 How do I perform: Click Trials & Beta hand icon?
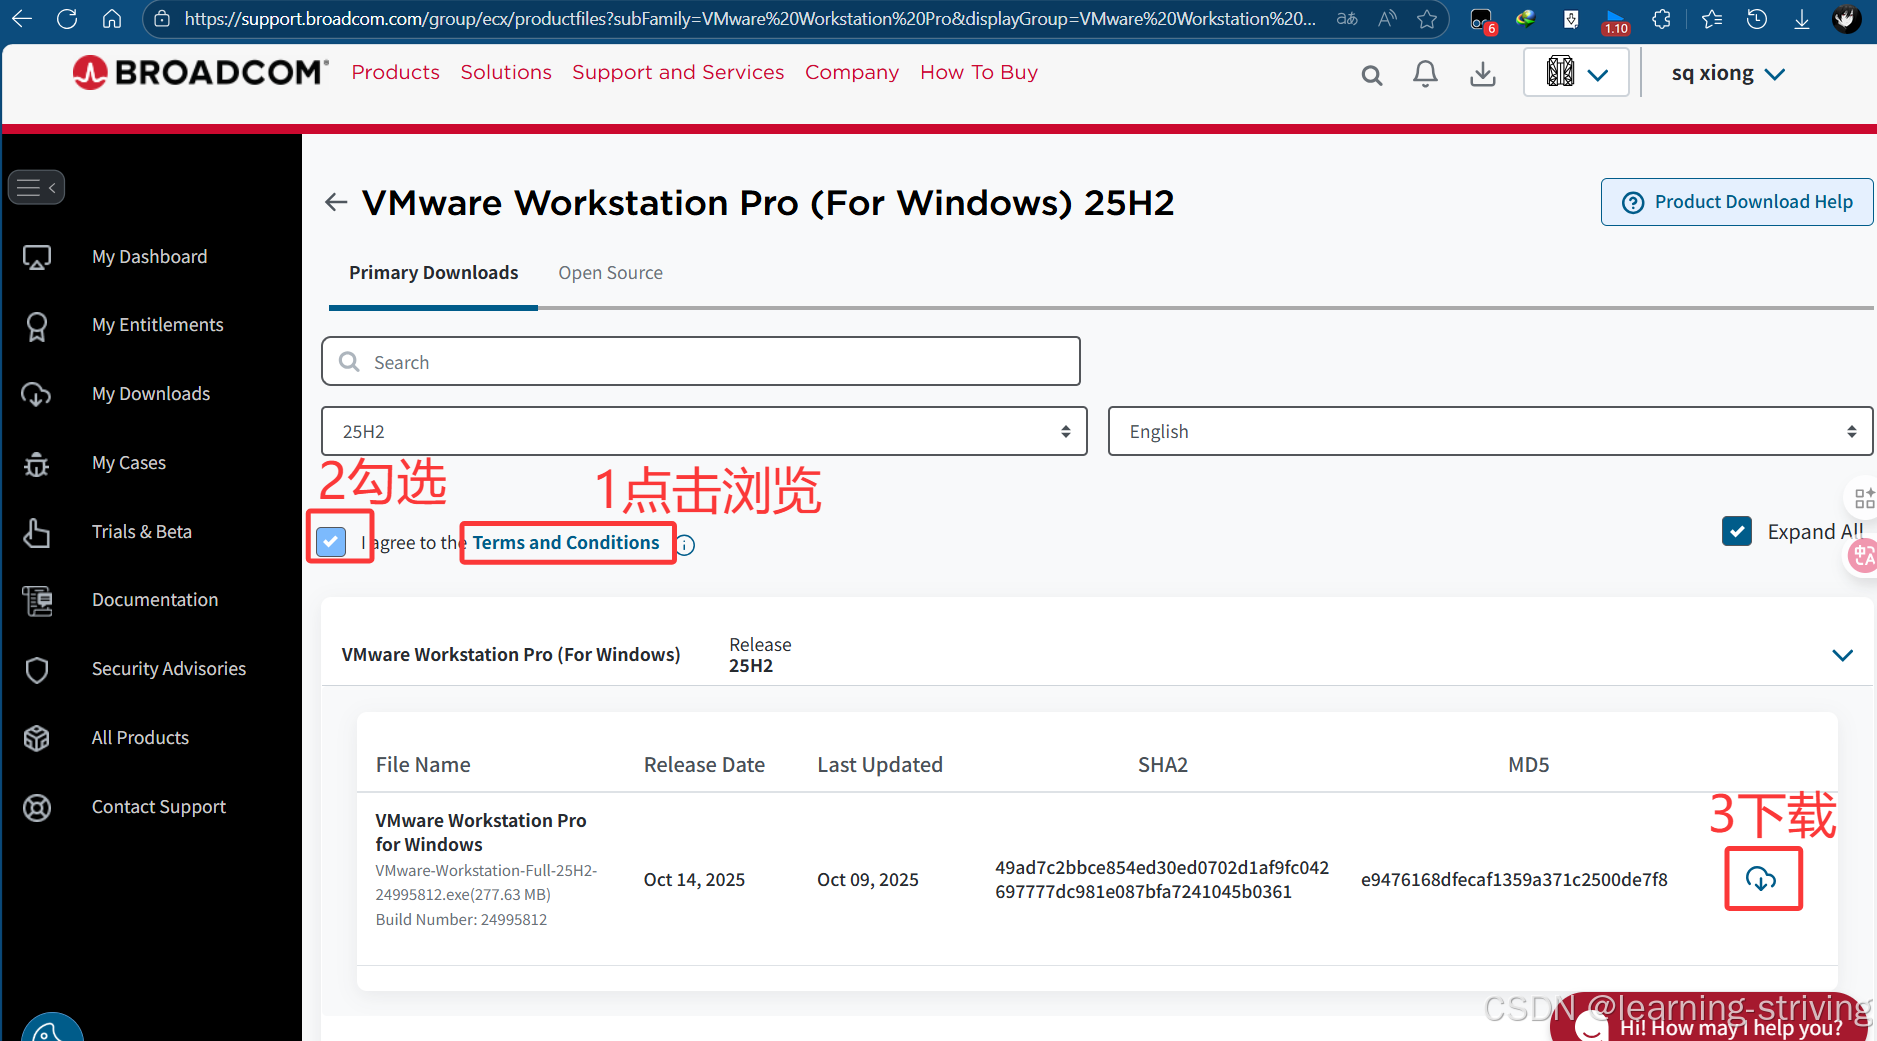coord(37,533)
